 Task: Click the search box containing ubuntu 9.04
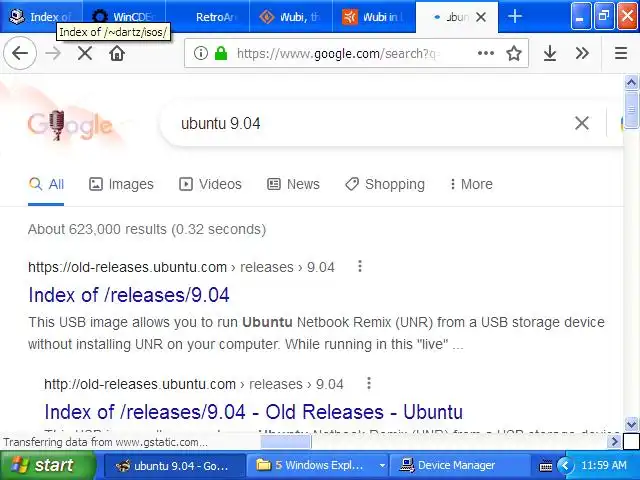point(367,123)
